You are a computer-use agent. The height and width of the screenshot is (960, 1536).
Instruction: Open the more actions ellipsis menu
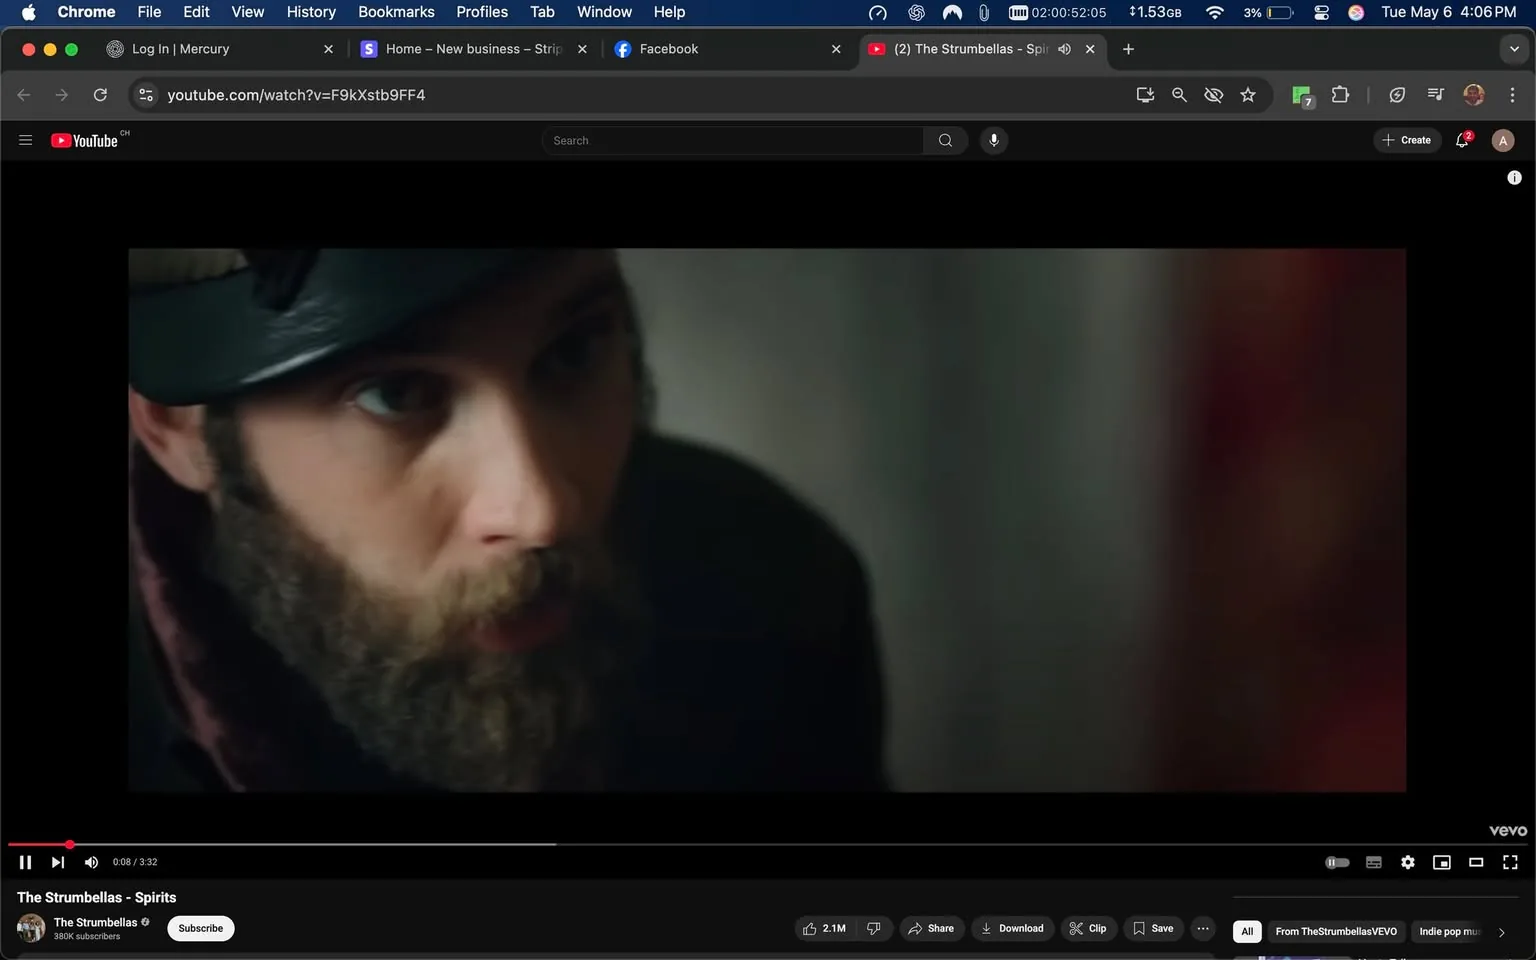tap(1203, 928)
